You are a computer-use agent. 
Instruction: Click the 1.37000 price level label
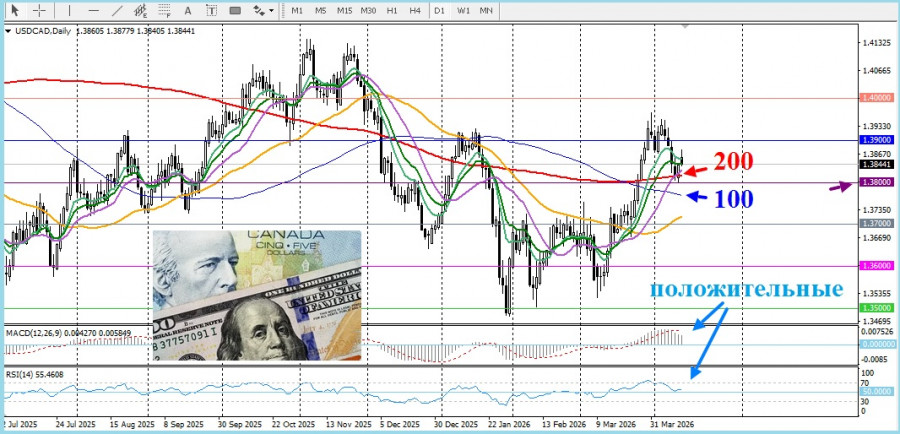[x=878, y=223]
